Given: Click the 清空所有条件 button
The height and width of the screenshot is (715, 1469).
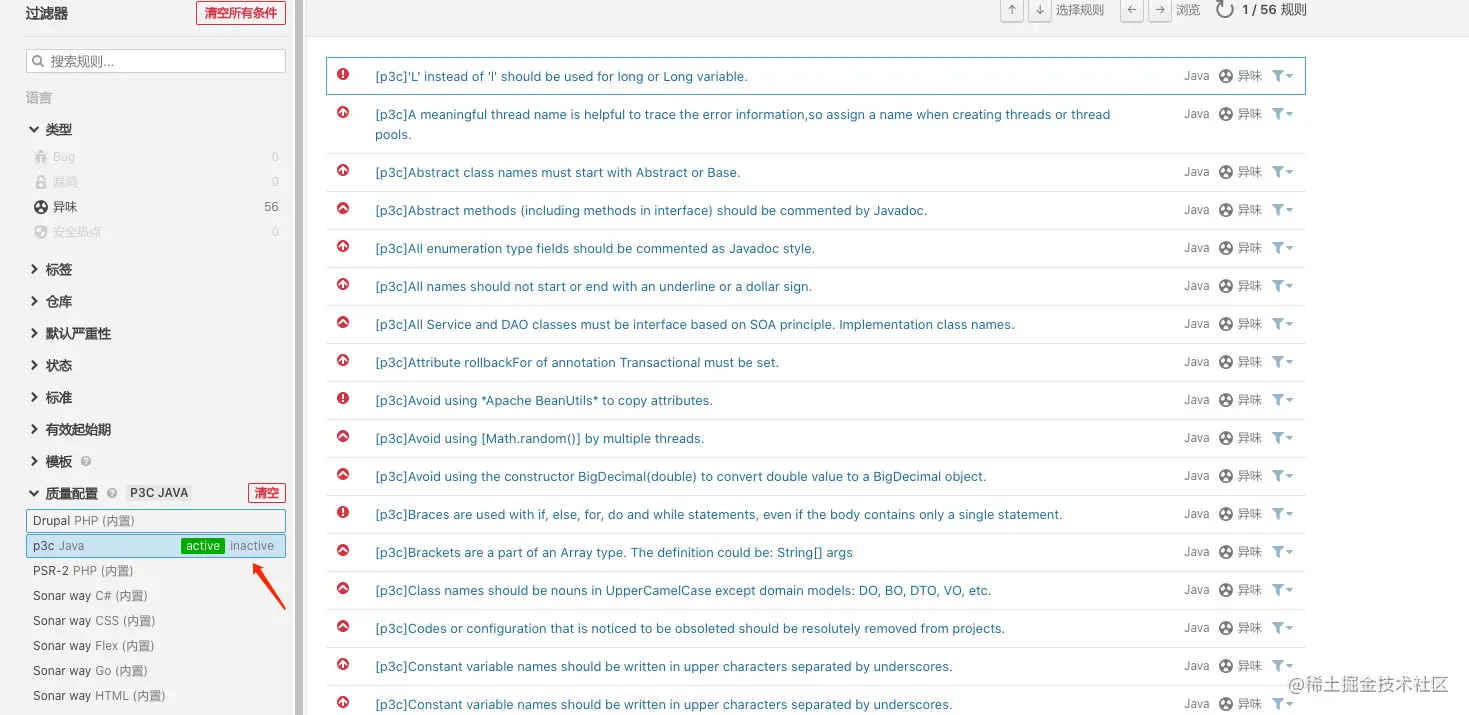Looking at the screenshot, I should 241,13.
